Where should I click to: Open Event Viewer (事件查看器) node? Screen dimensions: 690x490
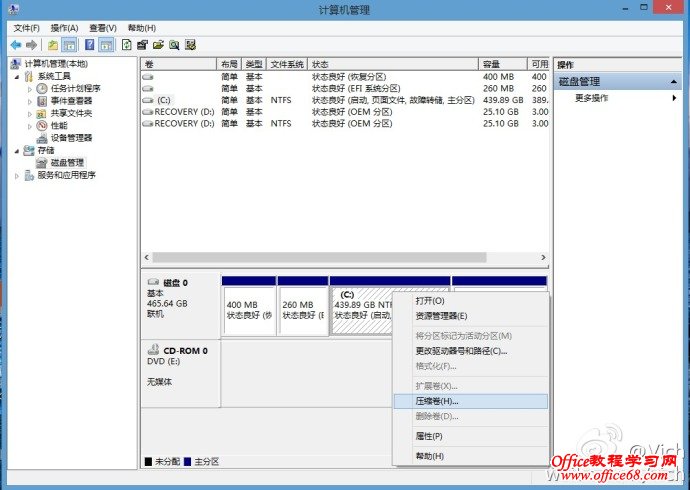point(71,101)
